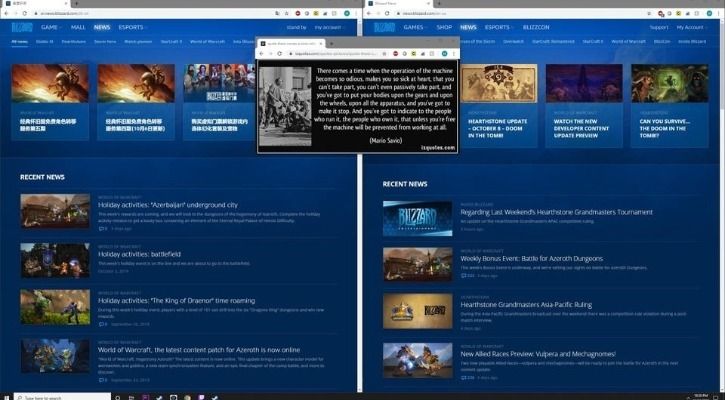
Task: Open the profile avatar in the right browser window
Action: (709, 13)
